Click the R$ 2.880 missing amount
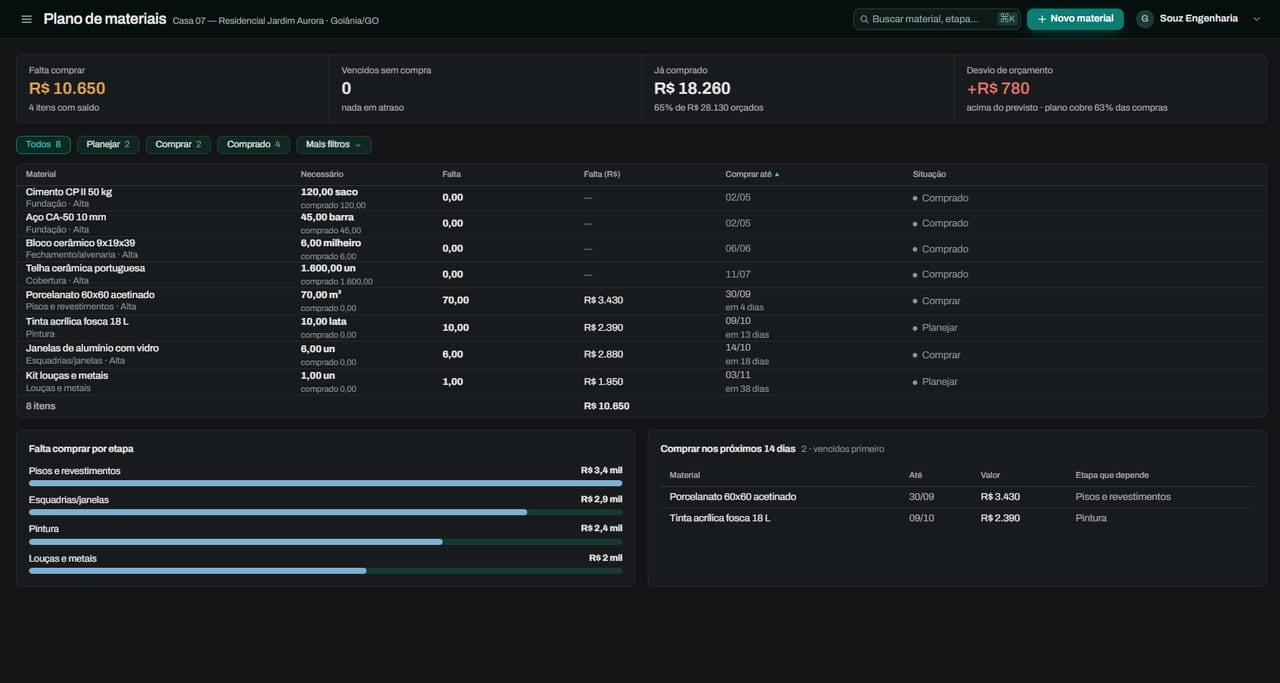This screenshot has height=683, width=1280. 603,355
